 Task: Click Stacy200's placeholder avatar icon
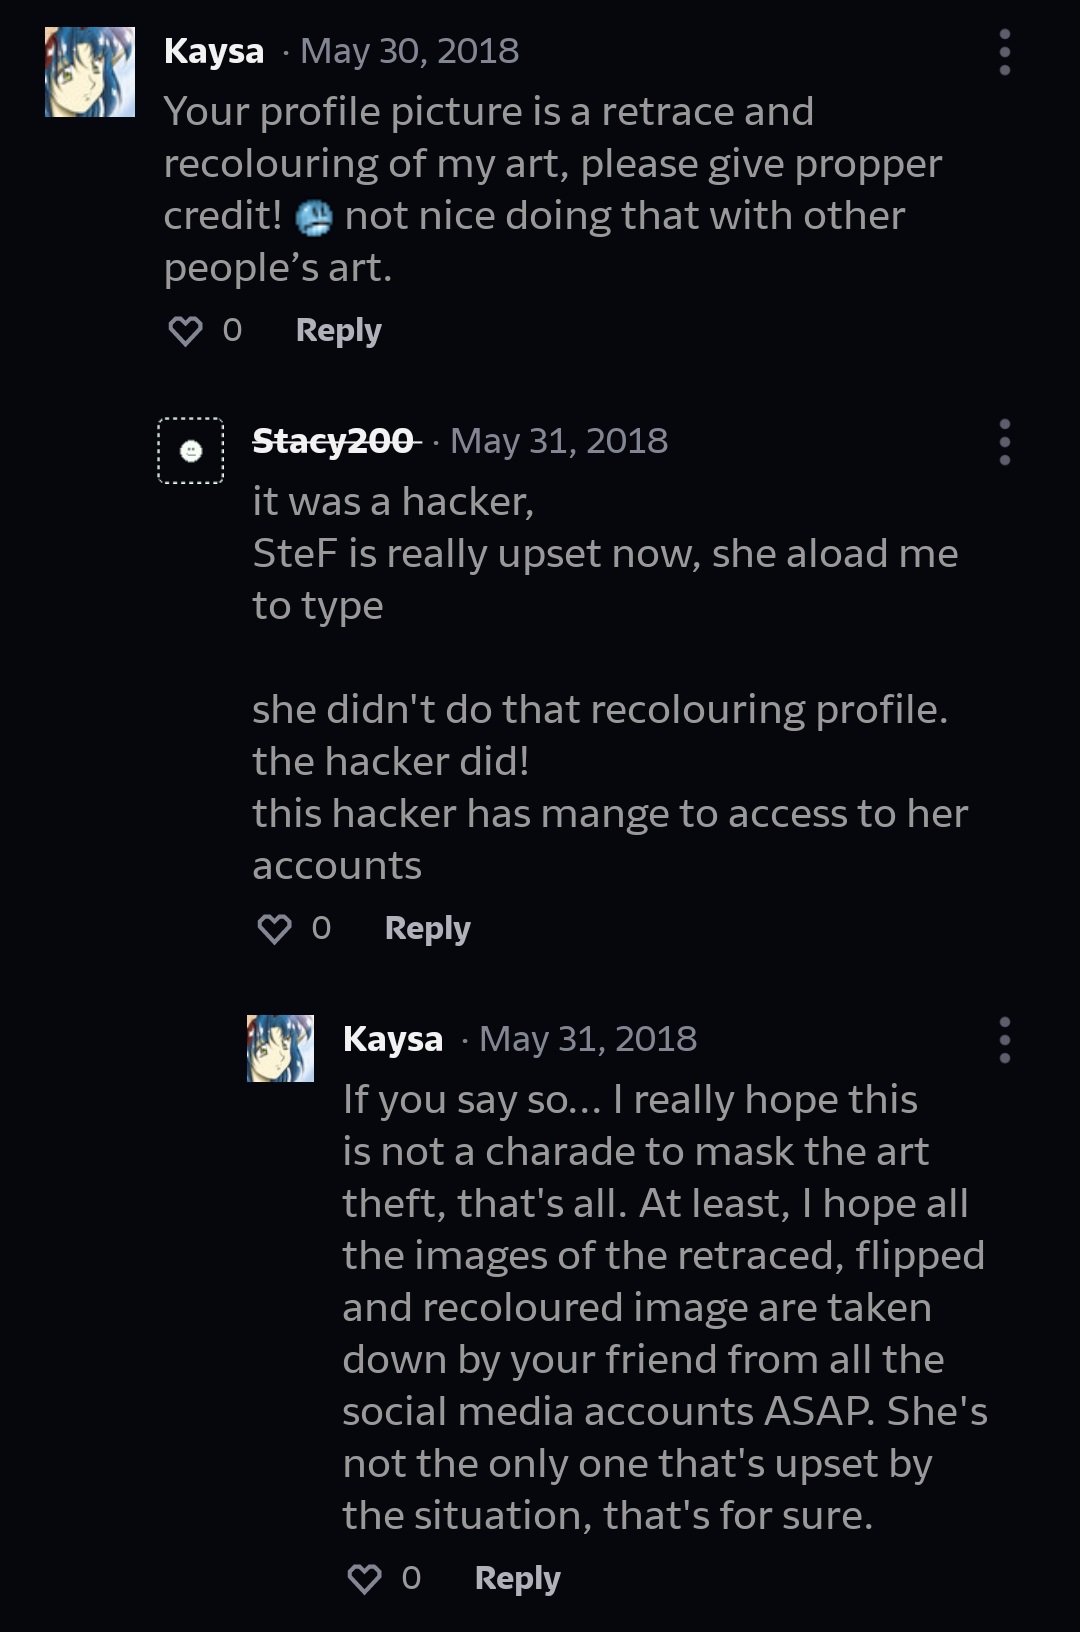pyautogui.click(x=191, y=451)
